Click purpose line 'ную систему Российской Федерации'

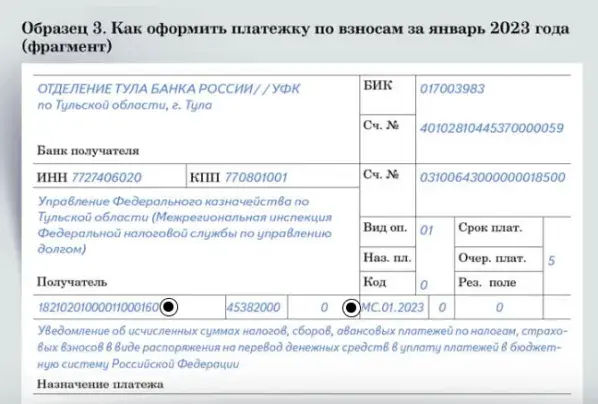(138, 364)
